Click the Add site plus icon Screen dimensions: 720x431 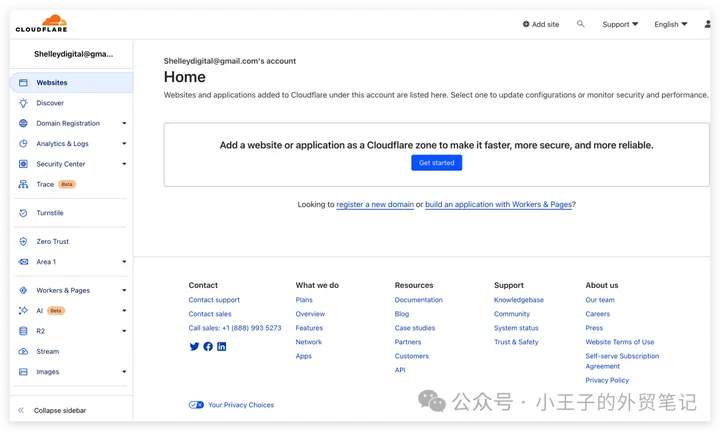526,24
